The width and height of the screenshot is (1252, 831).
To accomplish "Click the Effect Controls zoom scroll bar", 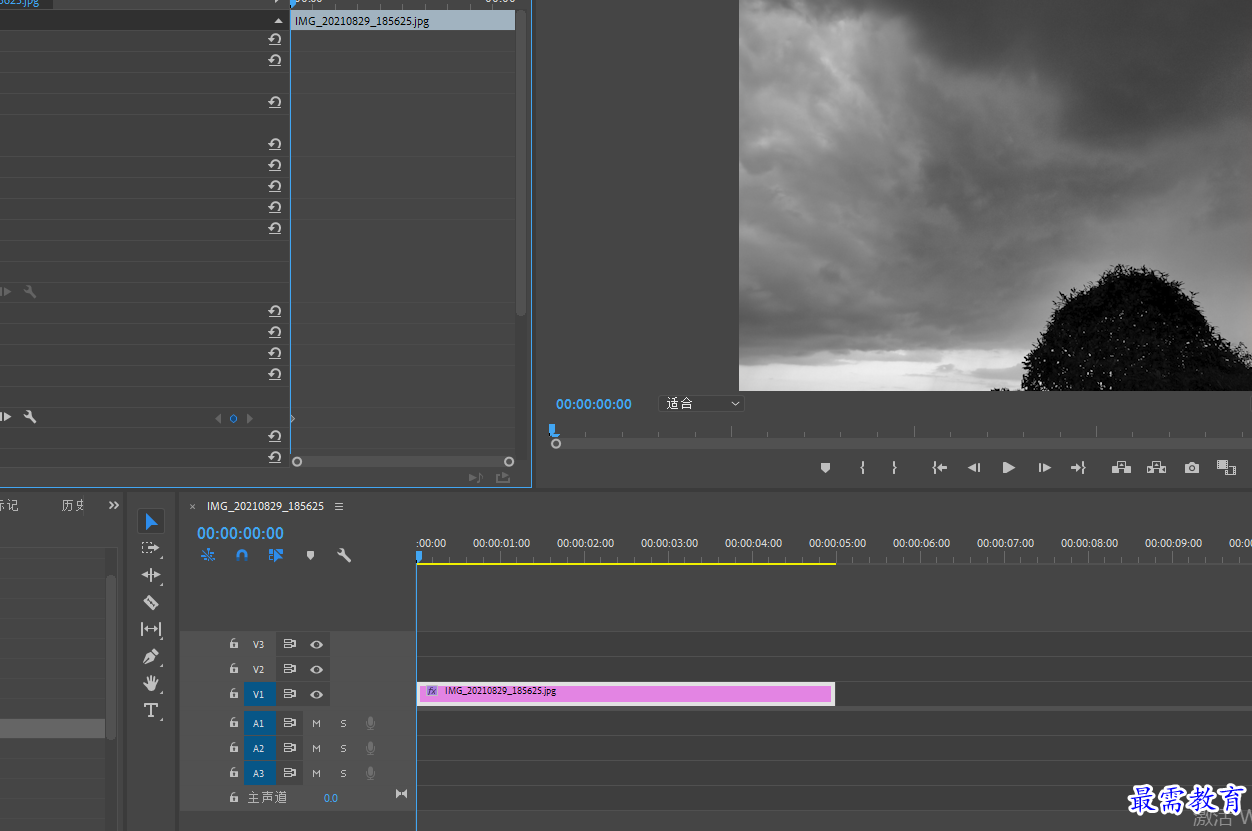I will pyautogui.click(x=403, y=461).
